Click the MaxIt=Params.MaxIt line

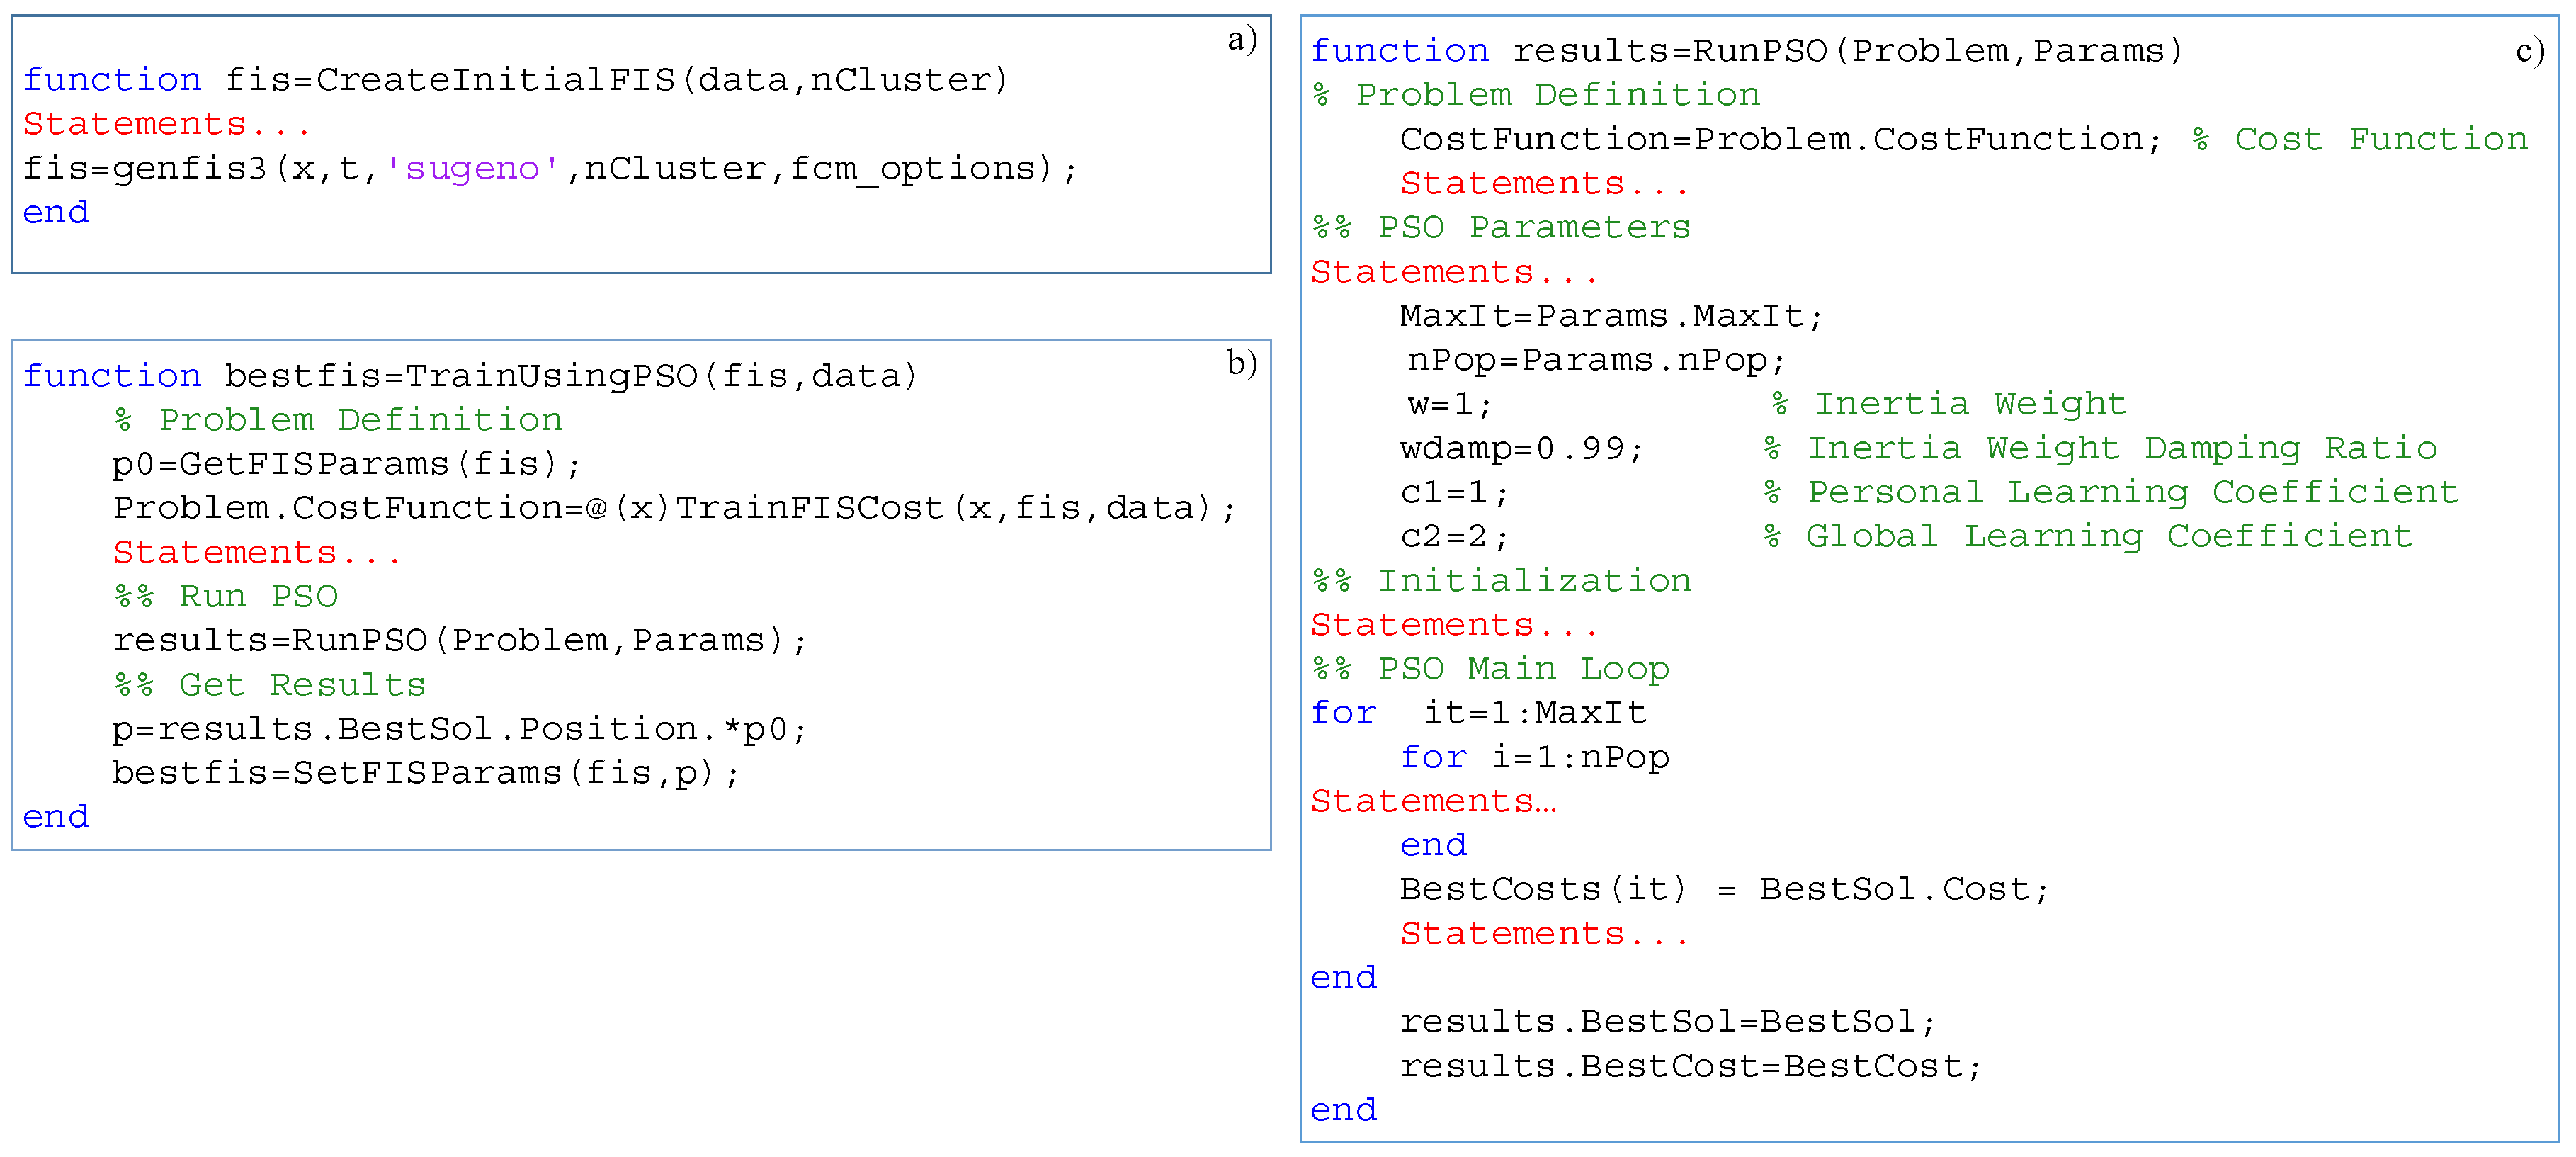(1611, 316)
